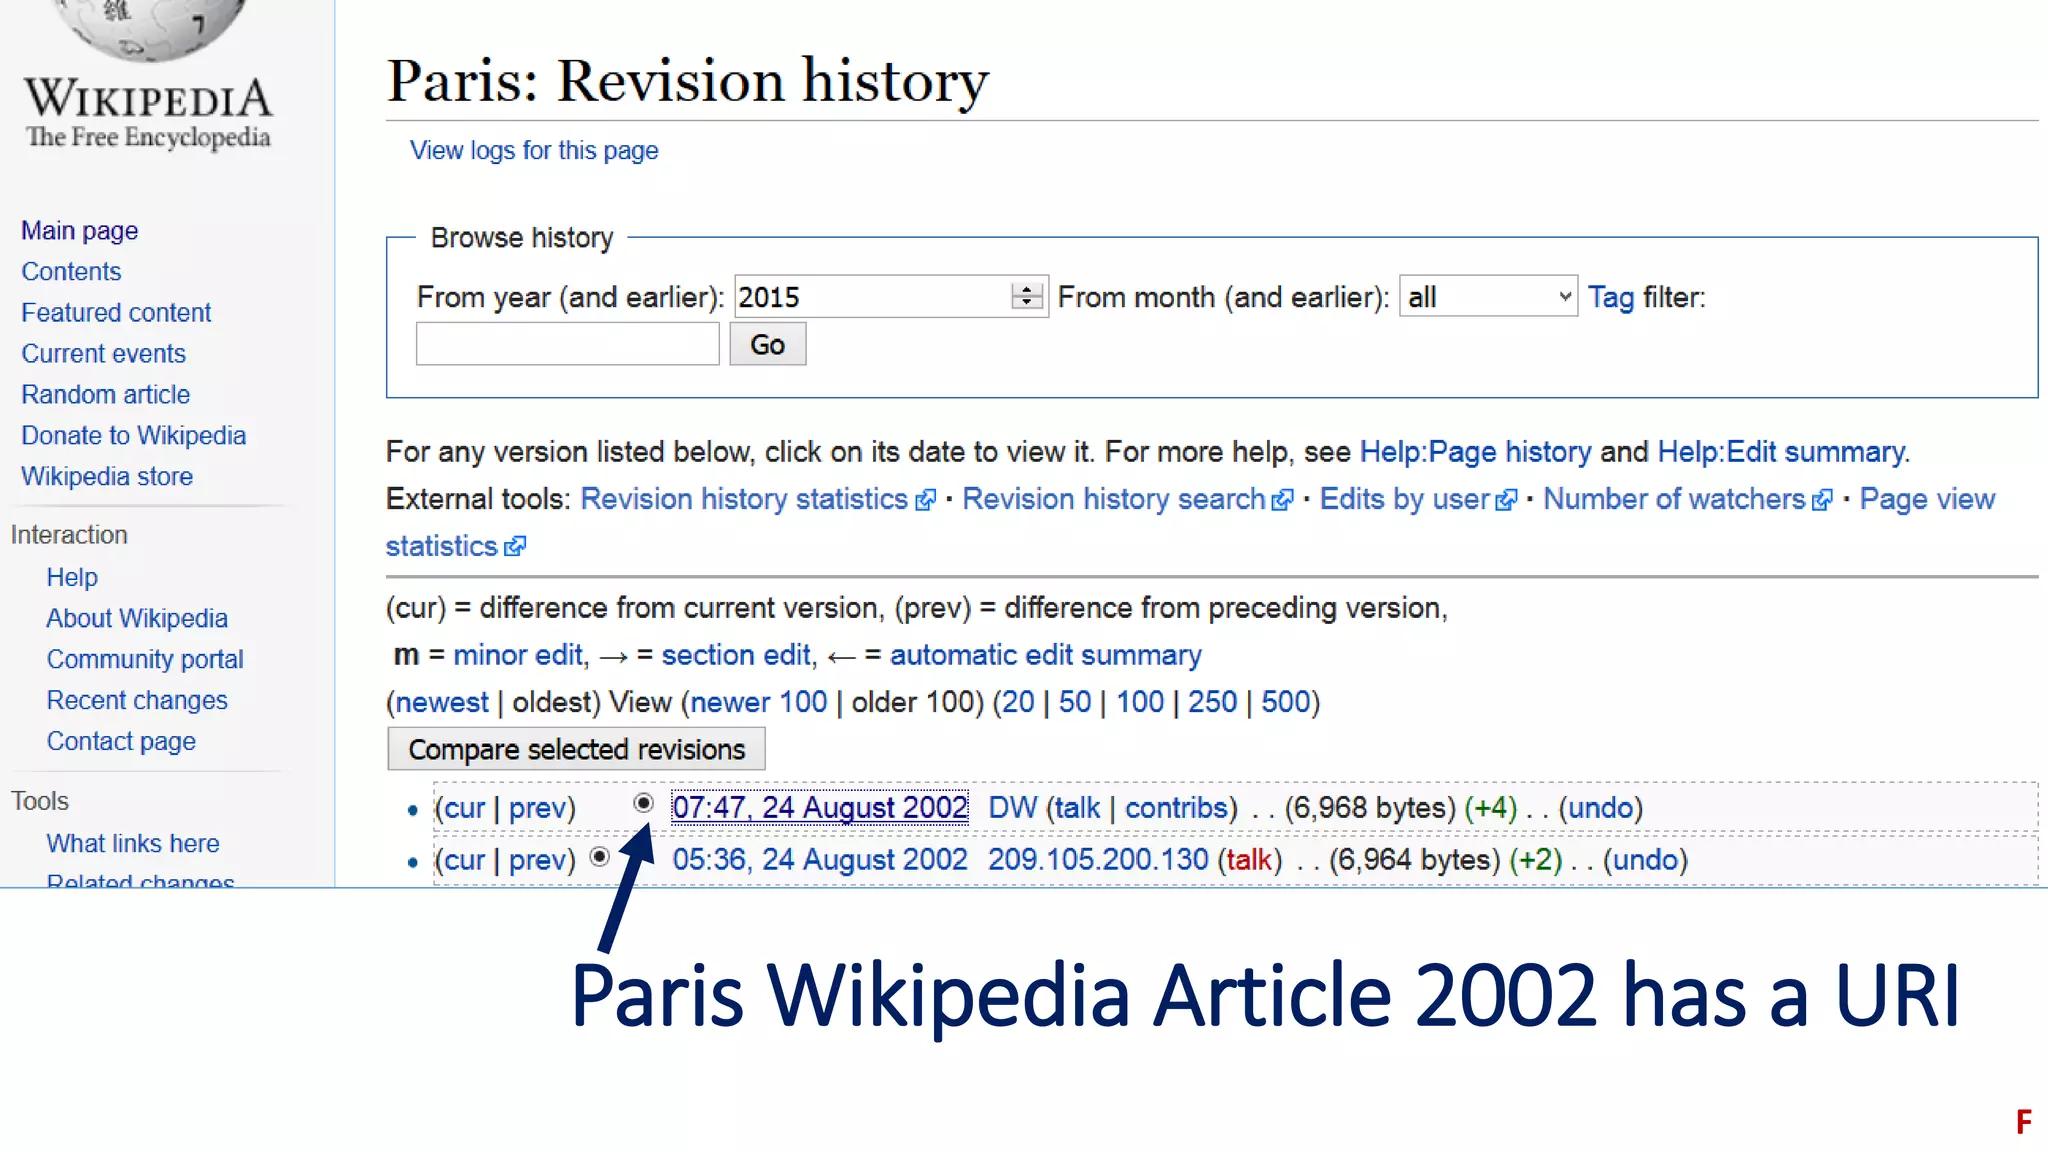This screenshot has width=2048, height=1152.
Task: Click external link icon after Revision history statistics
Action: point(926,500)
